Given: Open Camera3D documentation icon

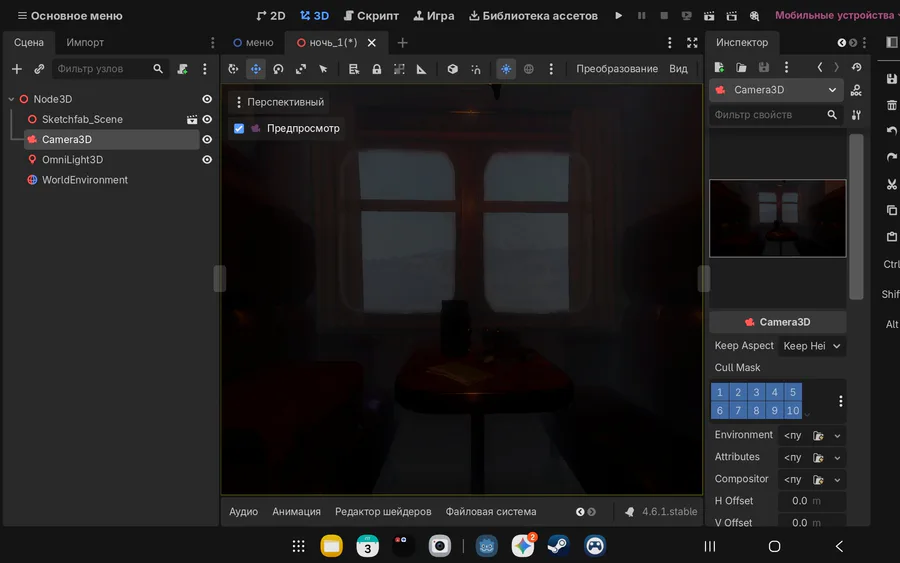Looking at the screenshot, I should point(856,90).
